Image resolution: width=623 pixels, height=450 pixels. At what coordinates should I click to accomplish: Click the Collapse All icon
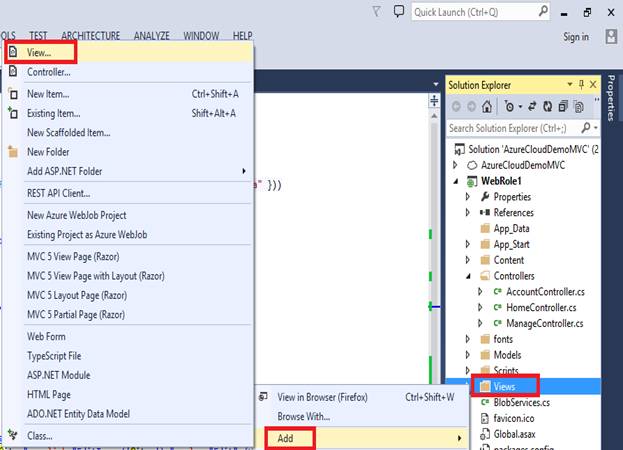(563, 106)
